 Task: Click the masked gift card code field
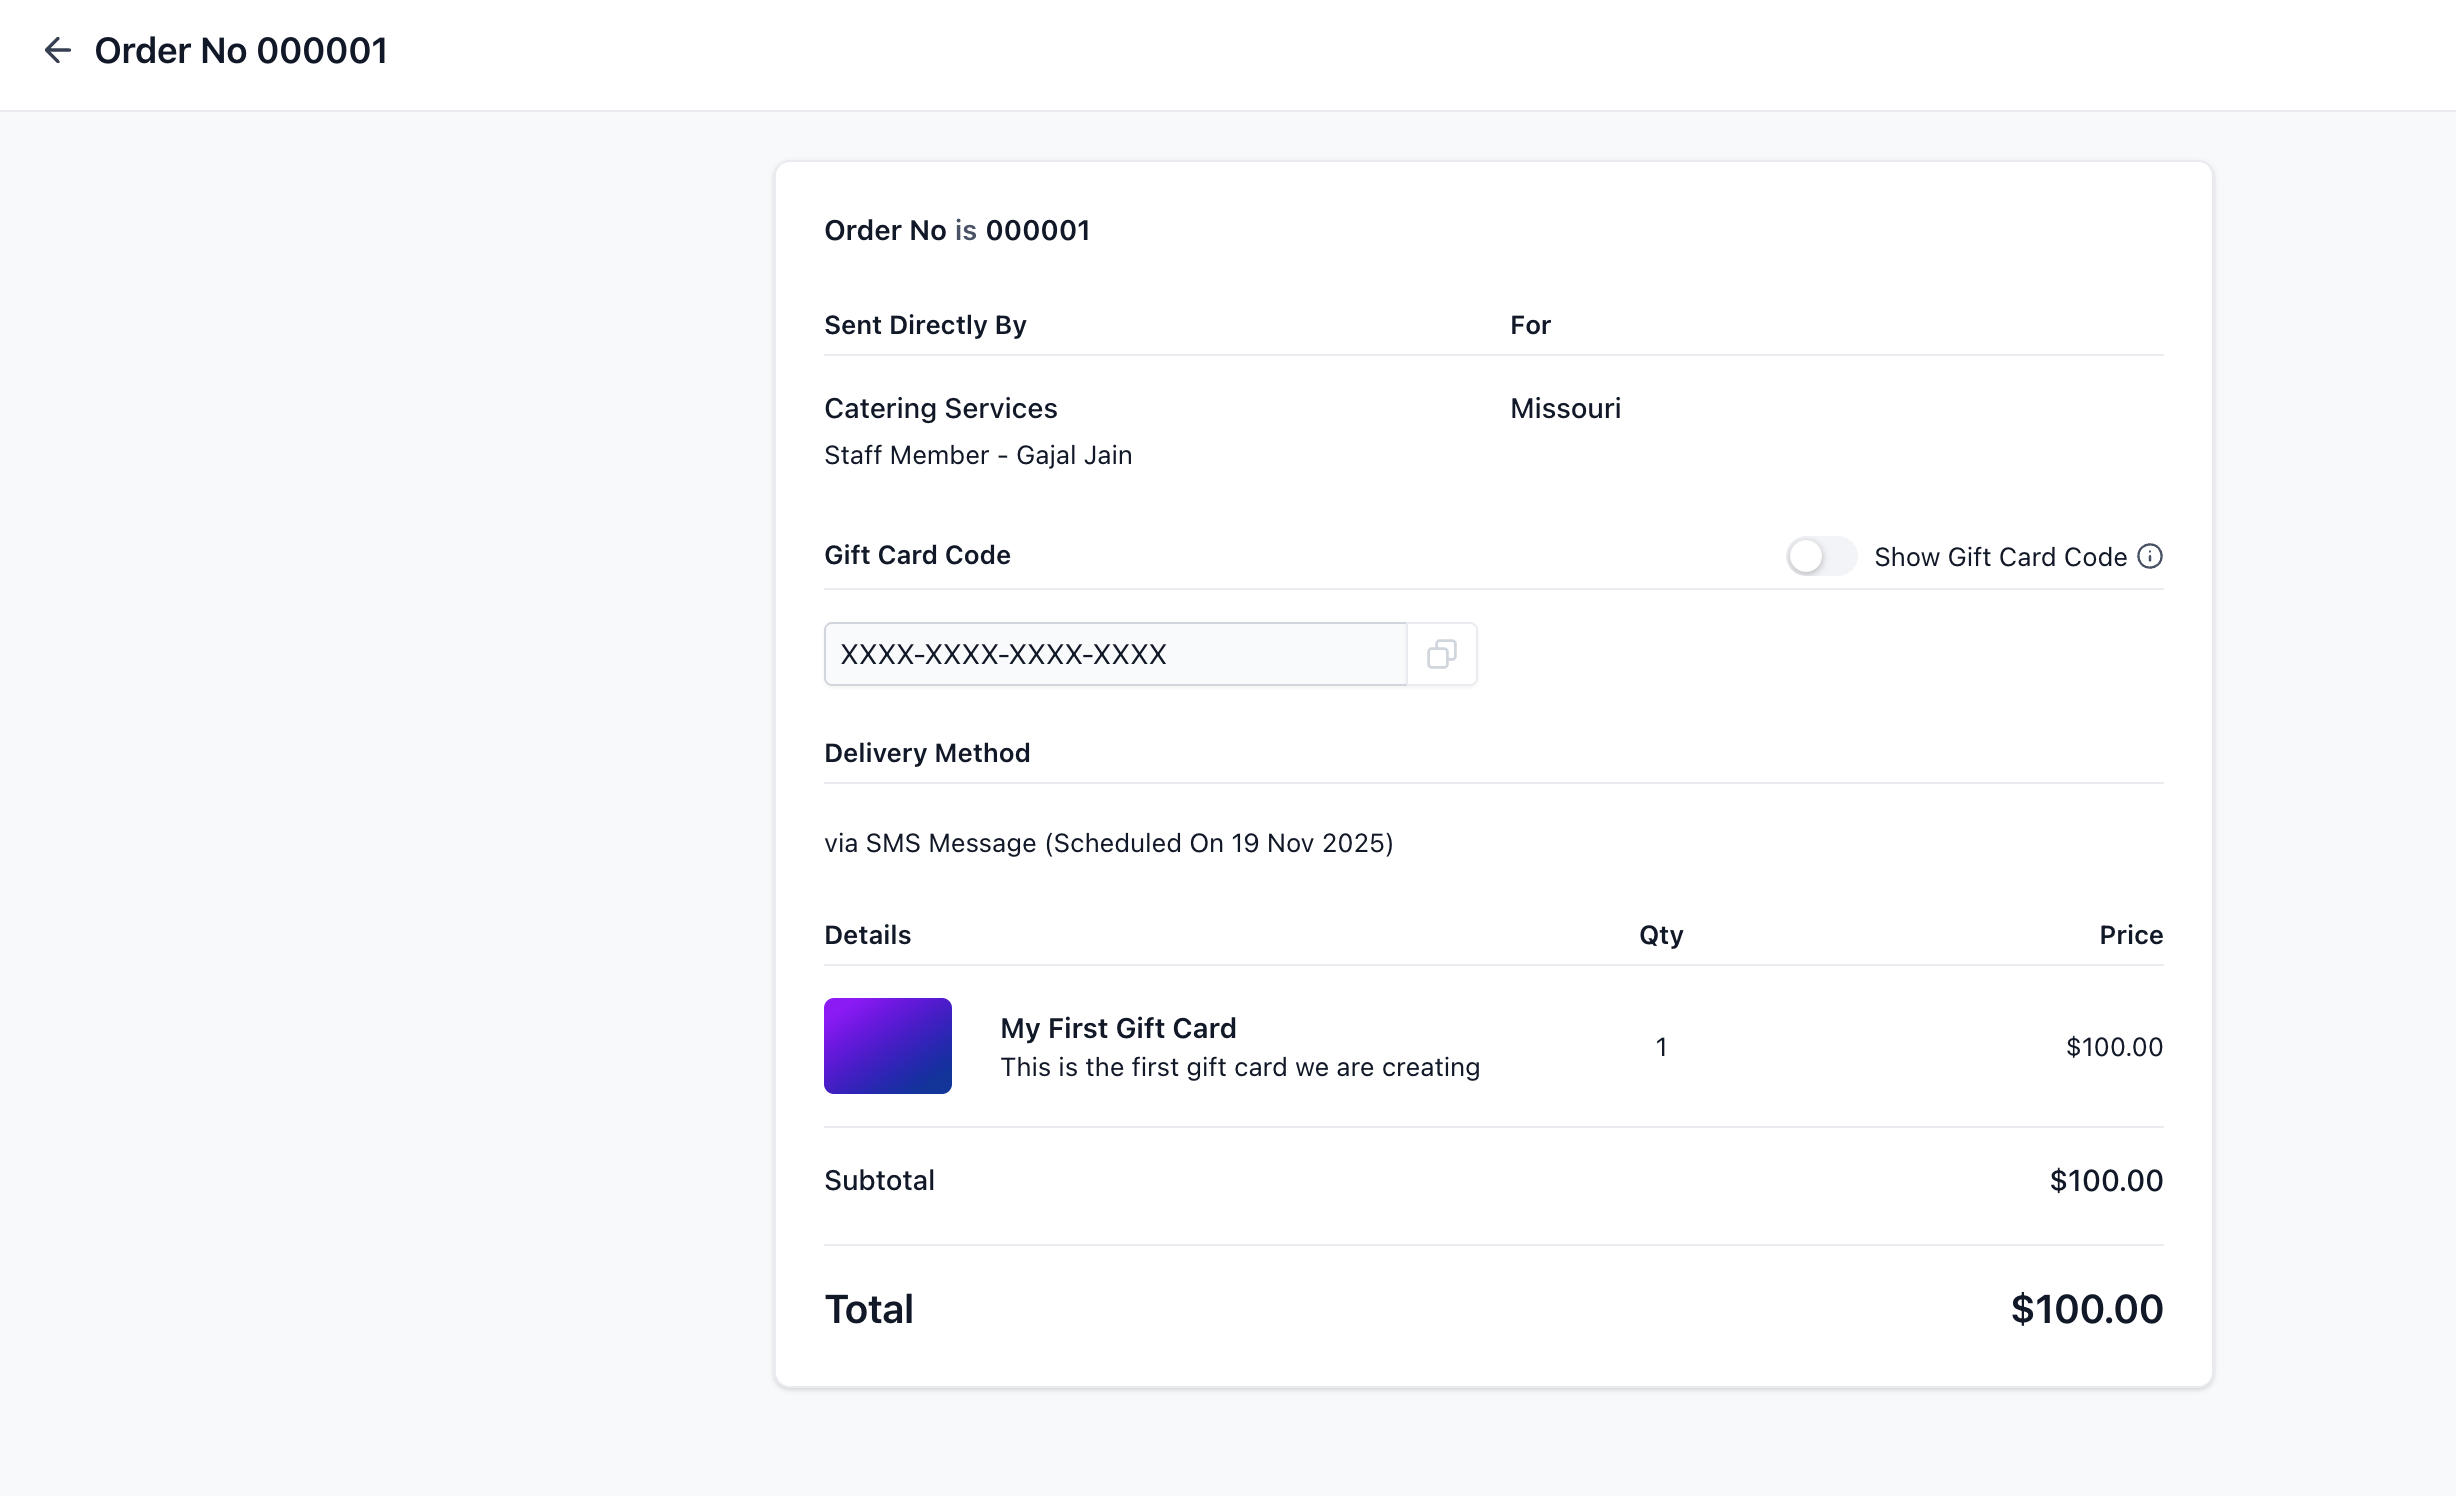coord(1114,654)
